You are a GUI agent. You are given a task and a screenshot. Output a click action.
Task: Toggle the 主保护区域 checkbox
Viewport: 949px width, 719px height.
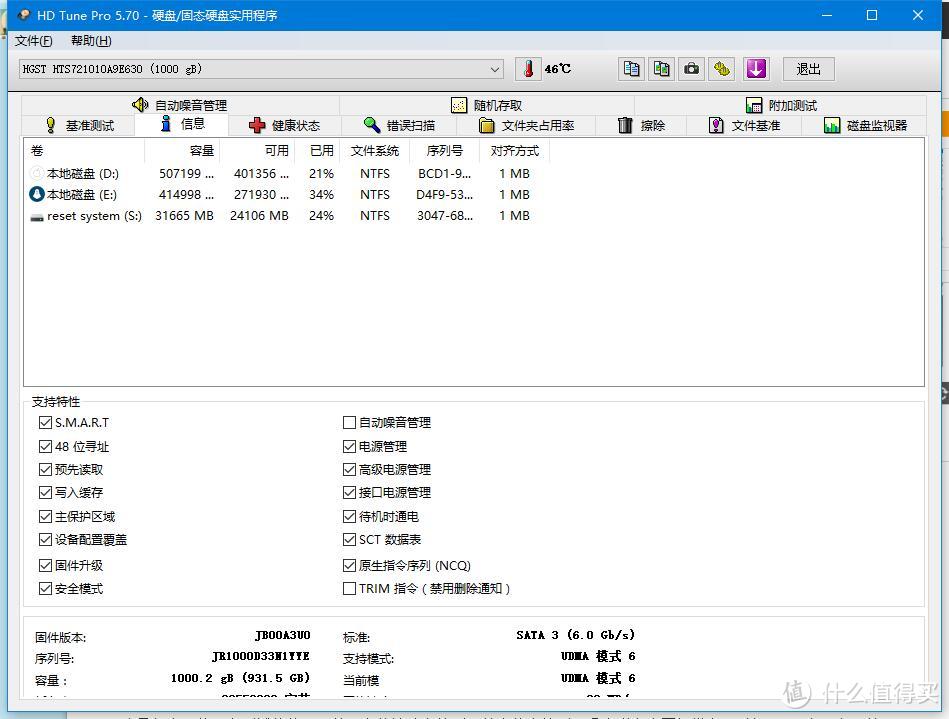45,516
